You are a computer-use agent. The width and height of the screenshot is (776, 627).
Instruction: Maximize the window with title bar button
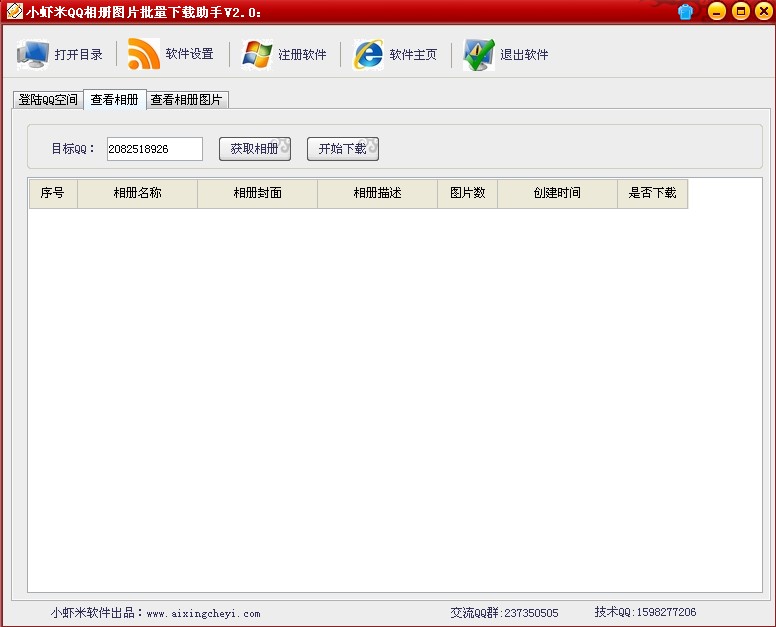click(741, 11)
